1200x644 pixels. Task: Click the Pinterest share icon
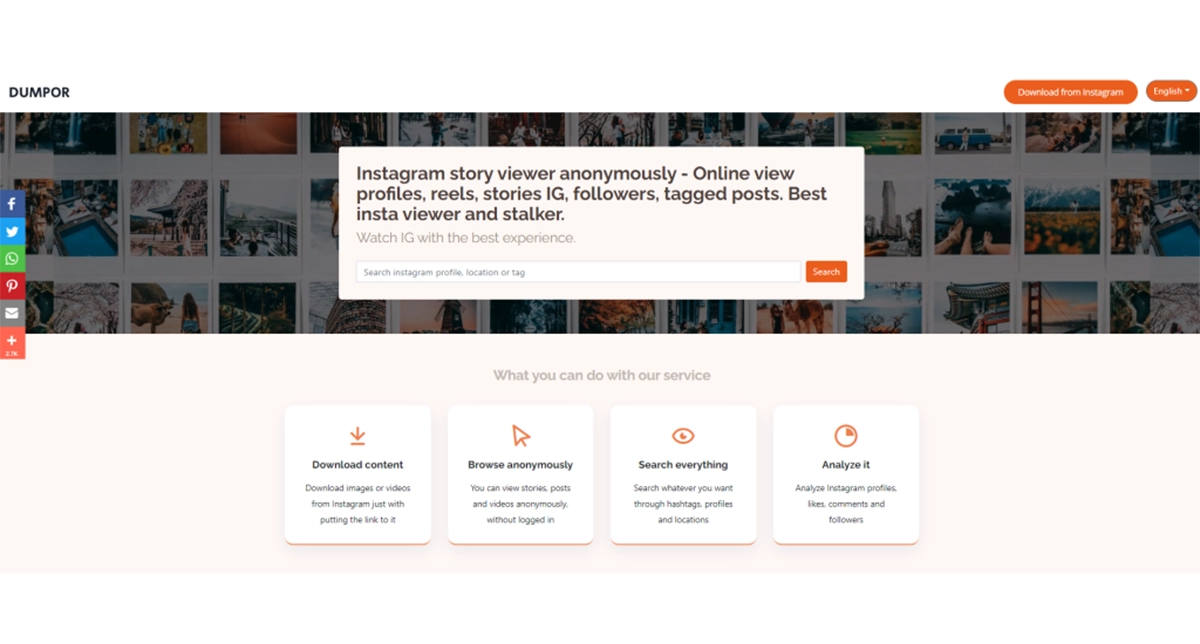12,286
